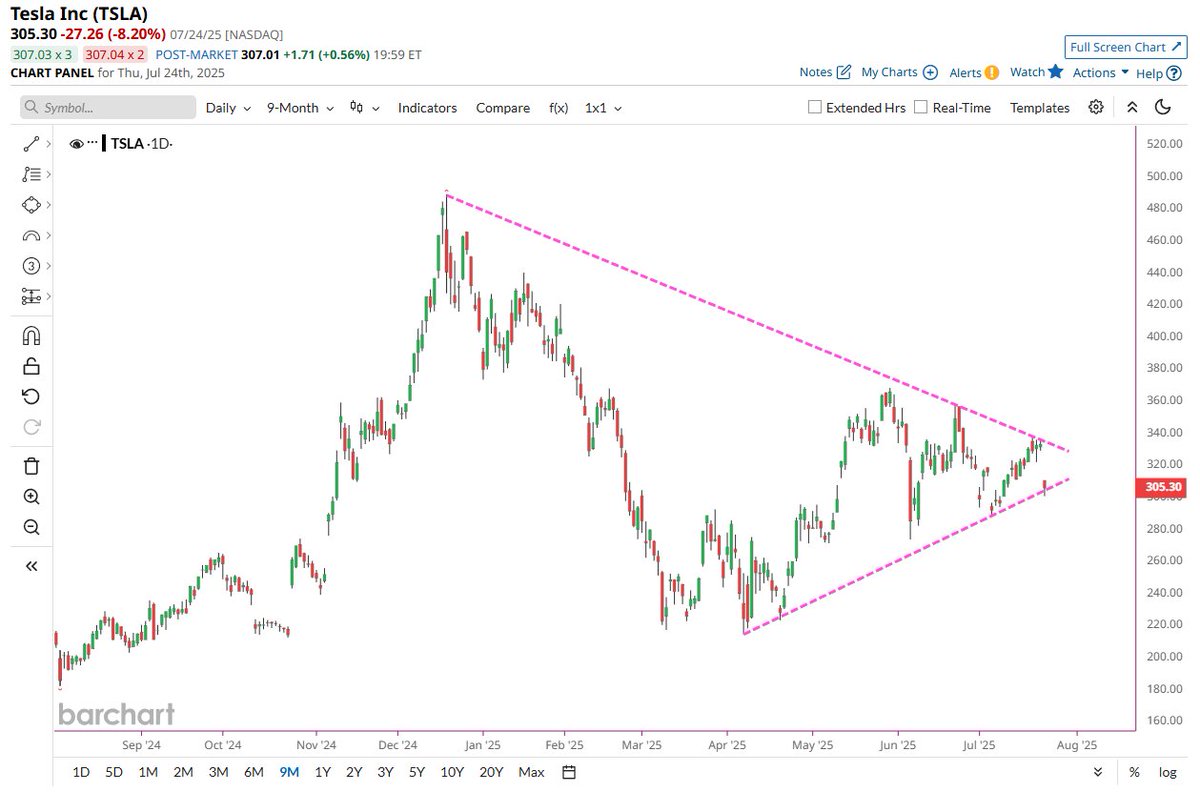
Task: Expand the trend line tool options arrow
Action: pyautogui.click(x=47, y=144)
